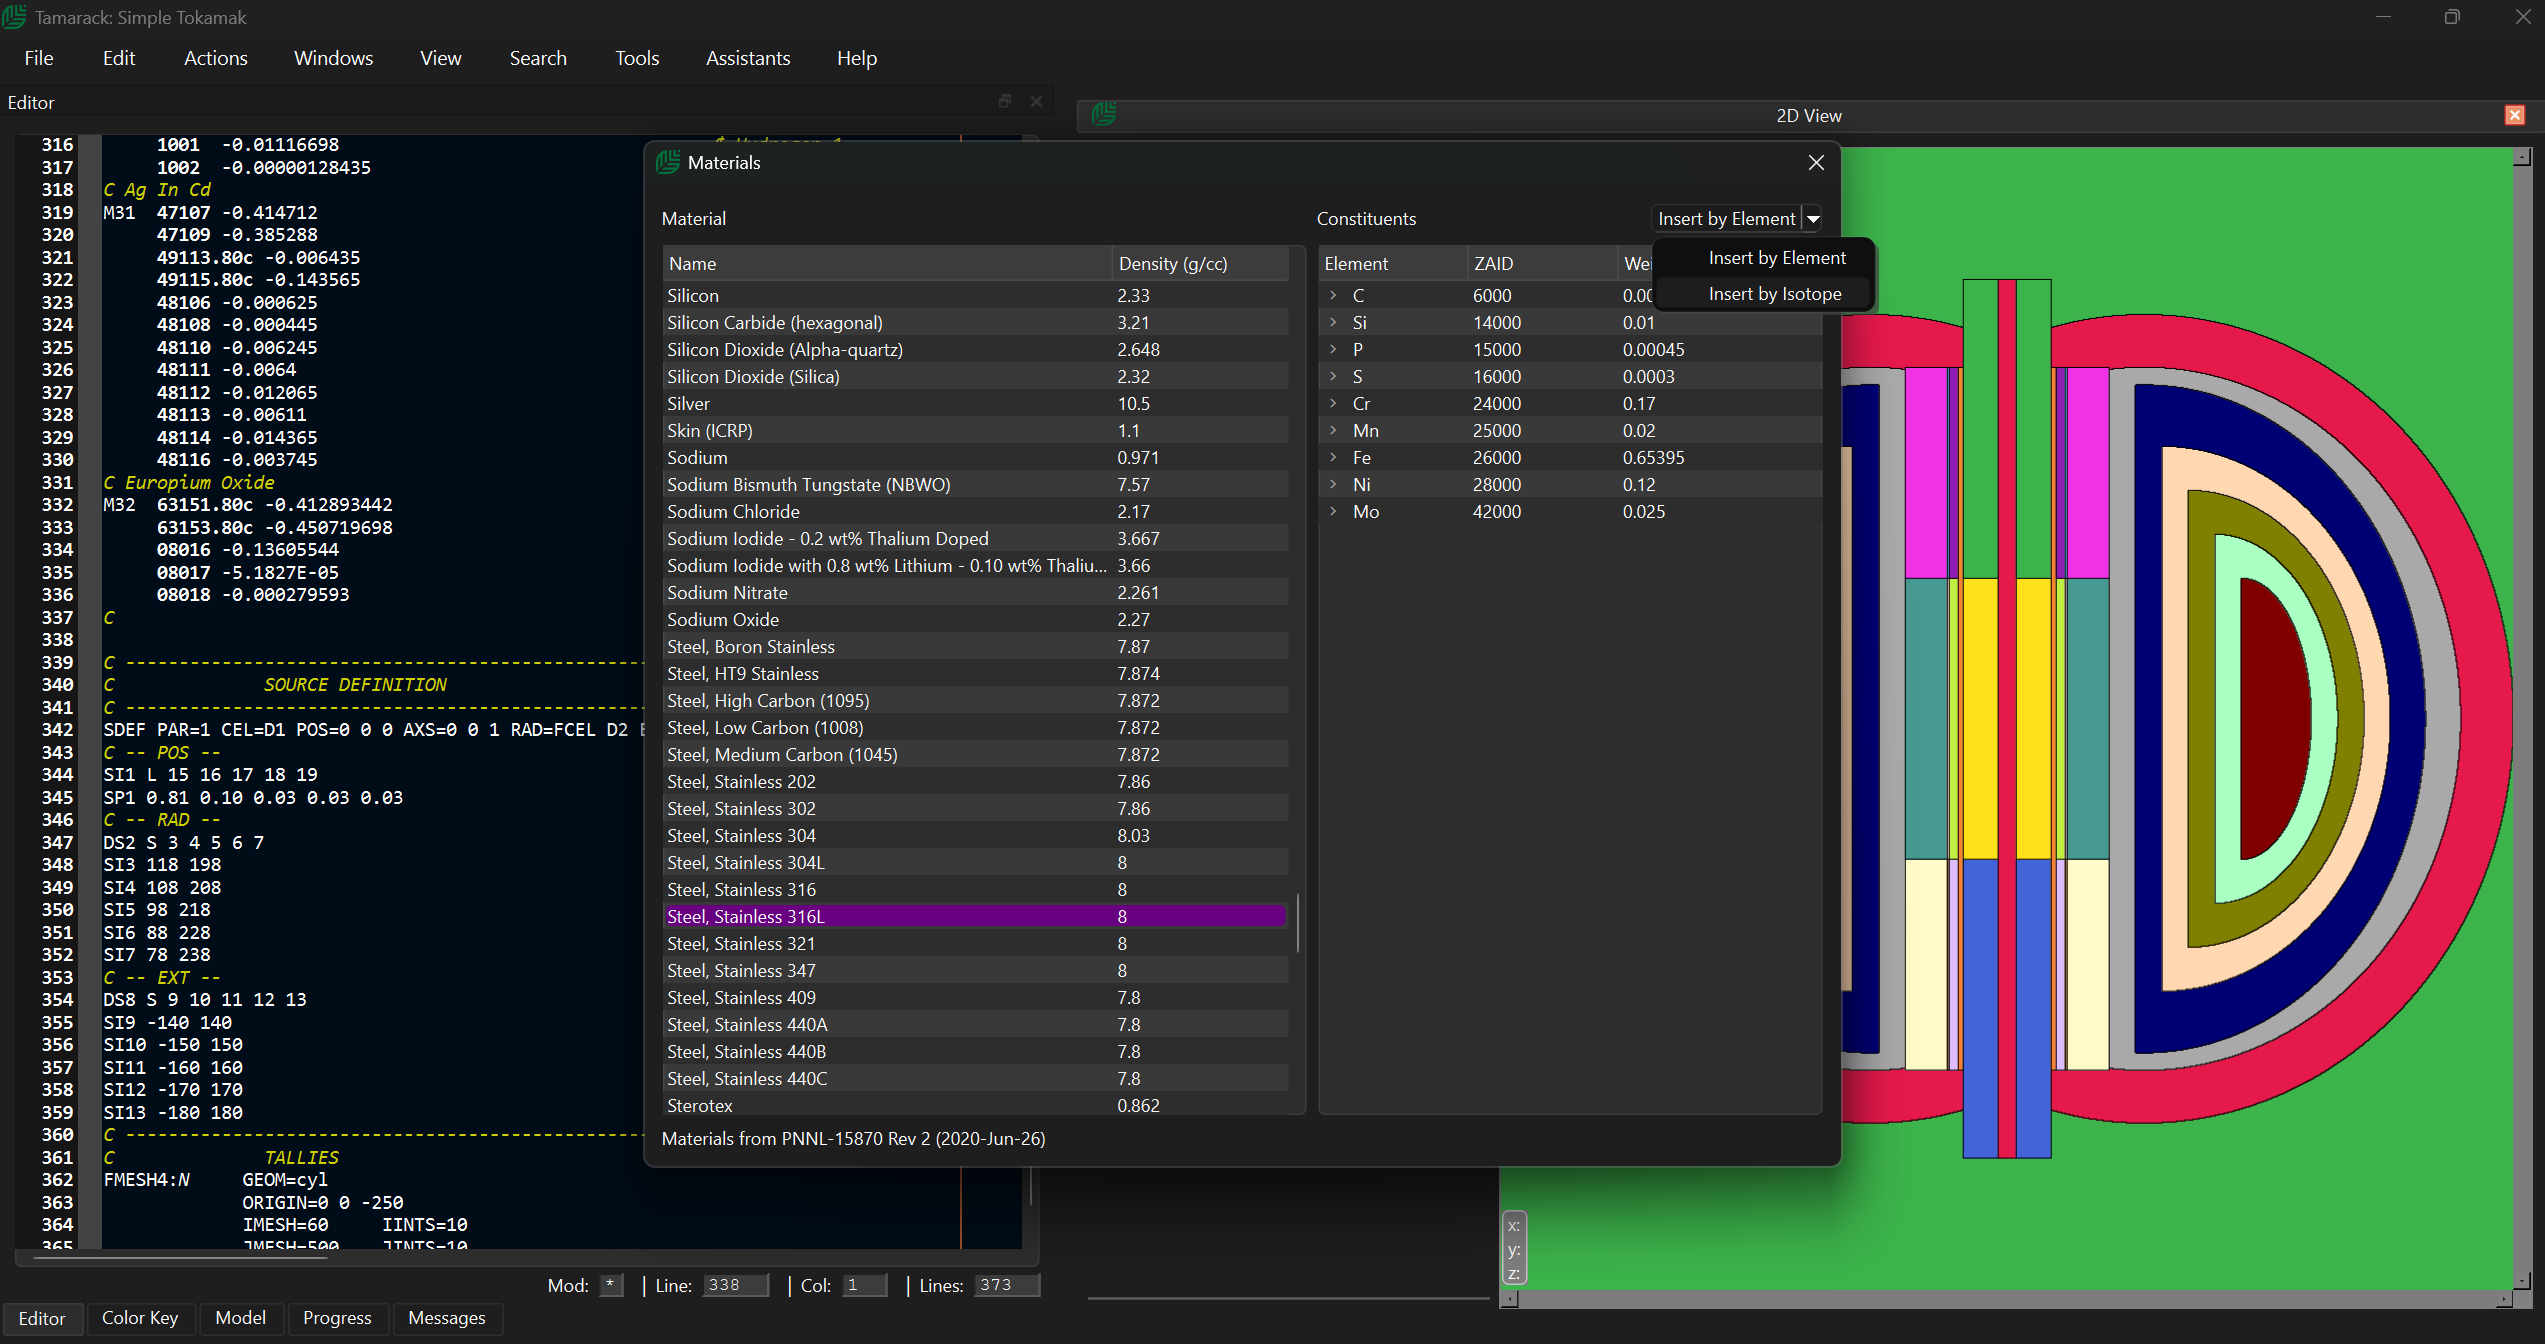The image size is (2545, 1344).
Task: Close the Materials dialog
Action: coord(1816,163)
